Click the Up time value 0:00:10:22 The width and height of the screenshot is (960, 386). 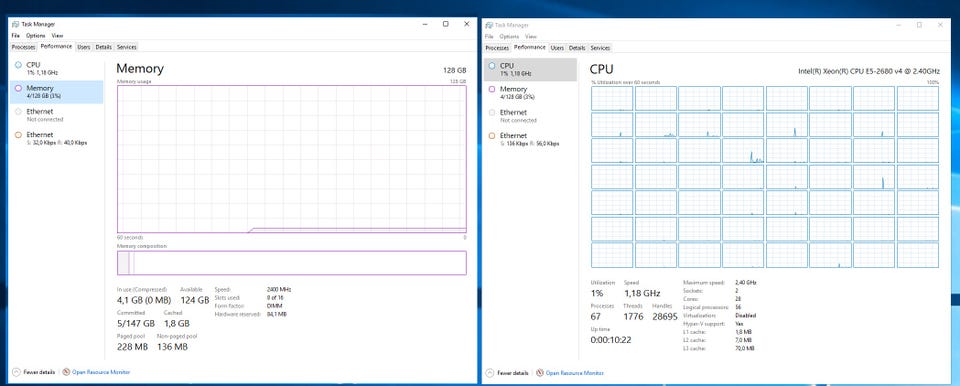tap(611, 340)
